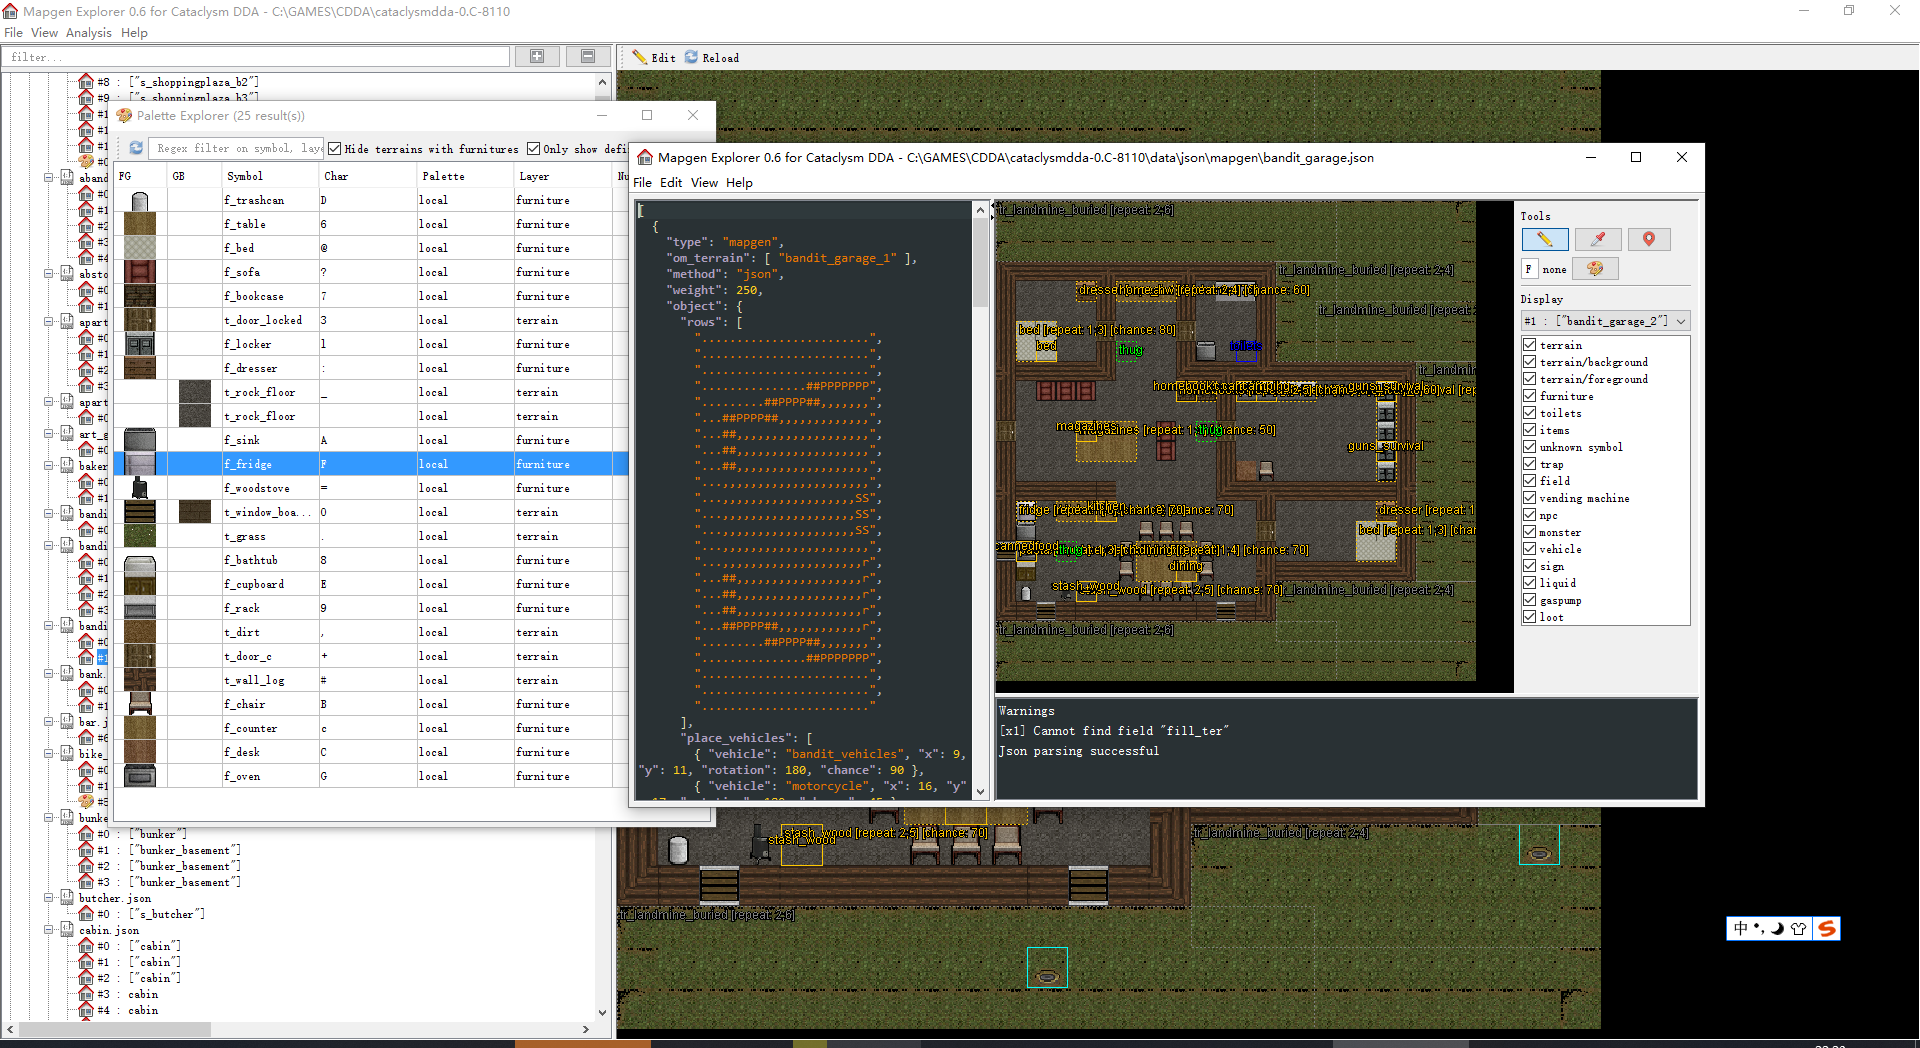This screenshot has width=1920, height=1048.
Task: Toggle the unknown symbol checkbox
Action: point(1530,447)
